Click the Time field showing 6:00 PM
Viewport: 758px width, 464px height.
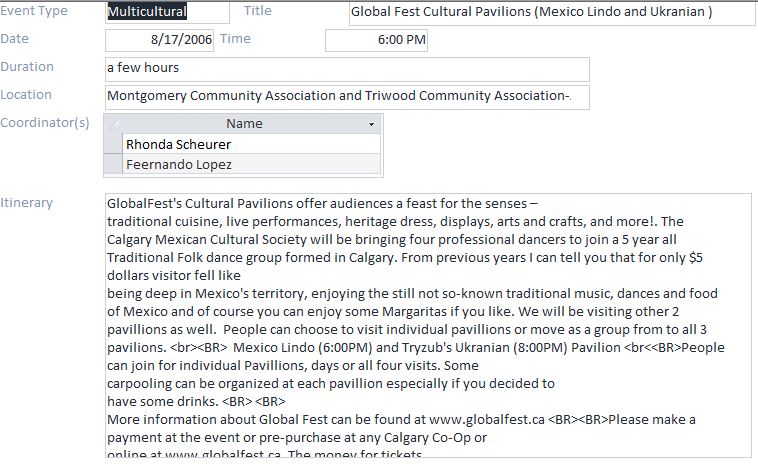pyautogui.click(x=376, y=40)
